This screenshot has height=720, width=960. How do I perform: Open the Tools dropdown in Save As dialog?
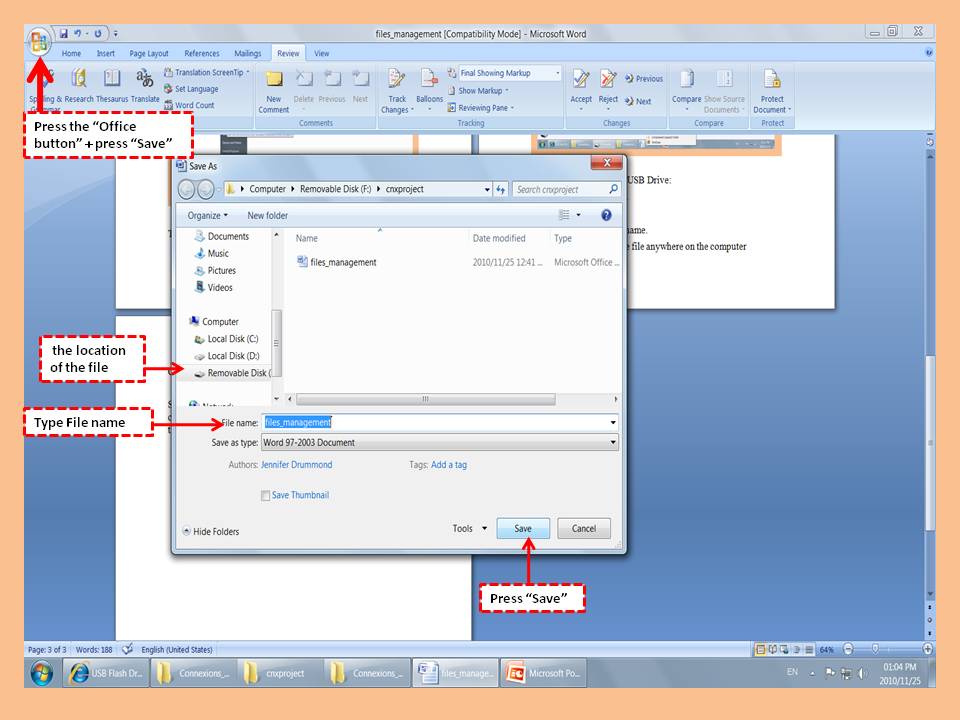pos(470,528)
